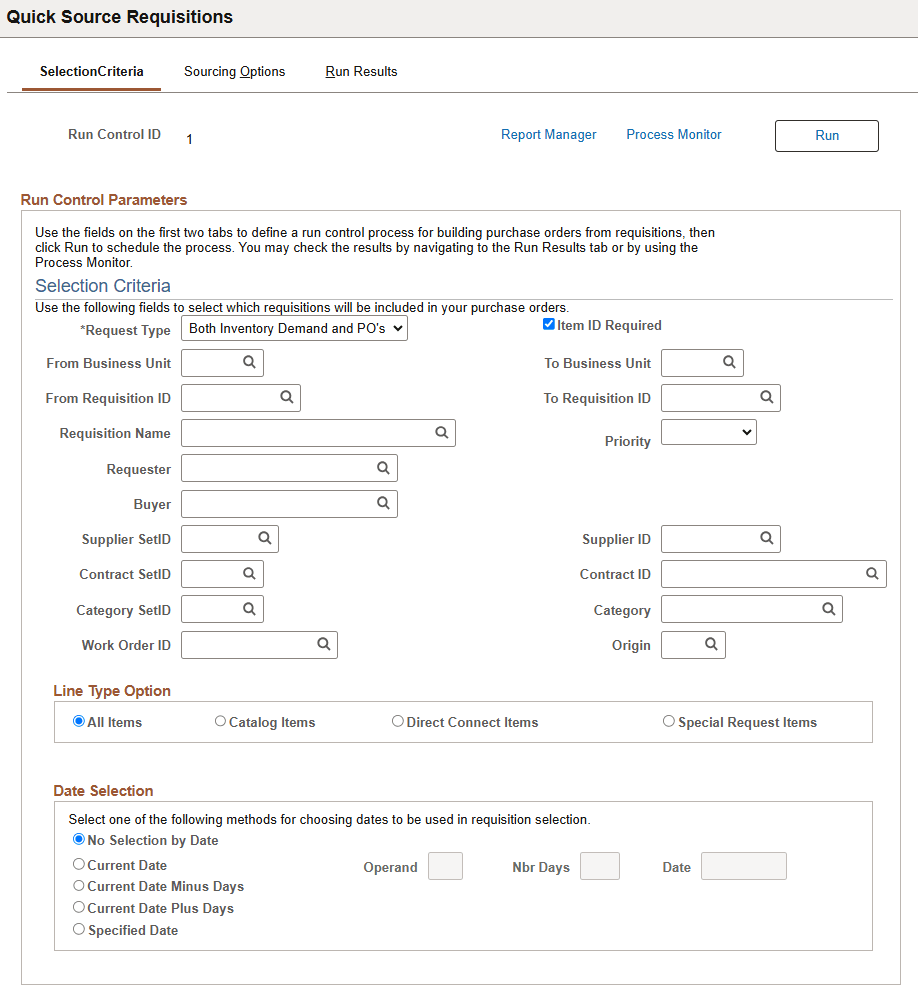Open the To Requisition ID lookup
918x1000 pixels.
point(768,398)
